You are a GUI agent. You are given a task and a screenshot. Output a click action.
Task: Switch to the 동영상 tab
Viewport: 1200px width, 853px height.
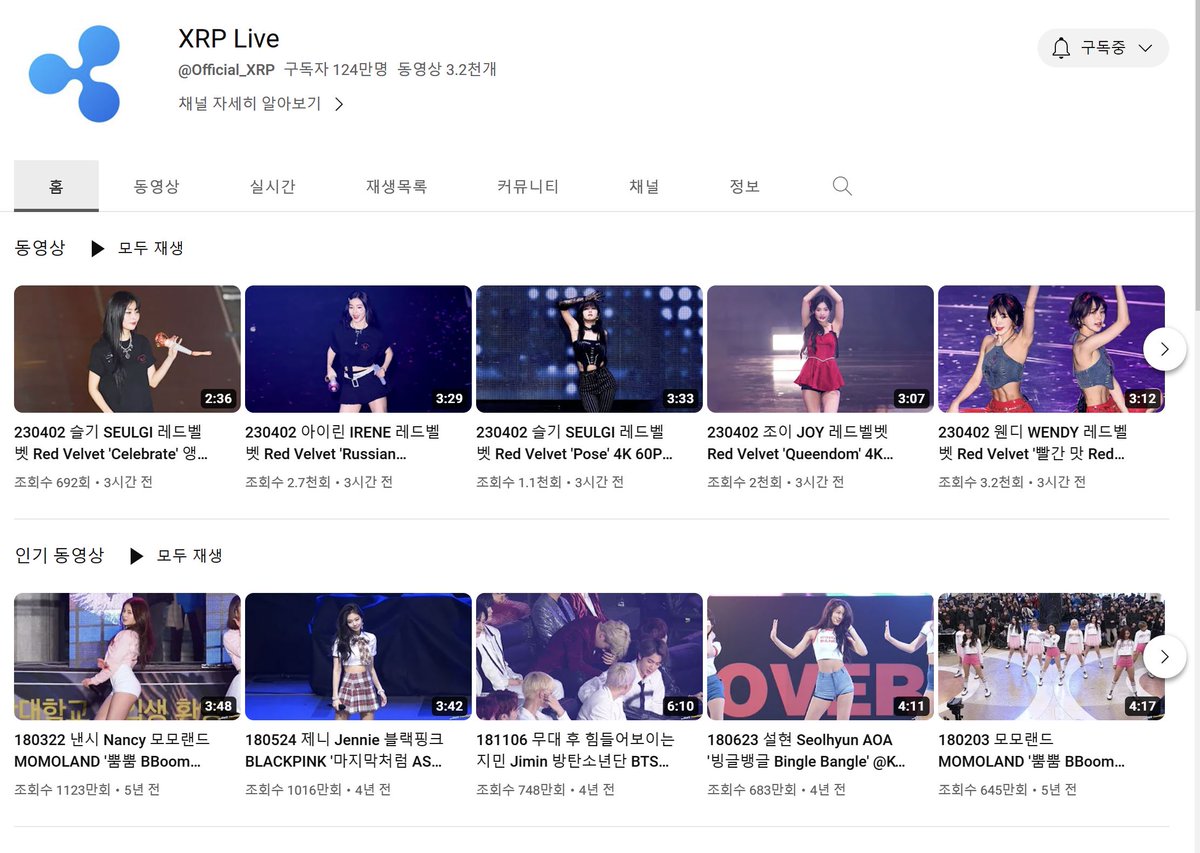tap(158, 185)
